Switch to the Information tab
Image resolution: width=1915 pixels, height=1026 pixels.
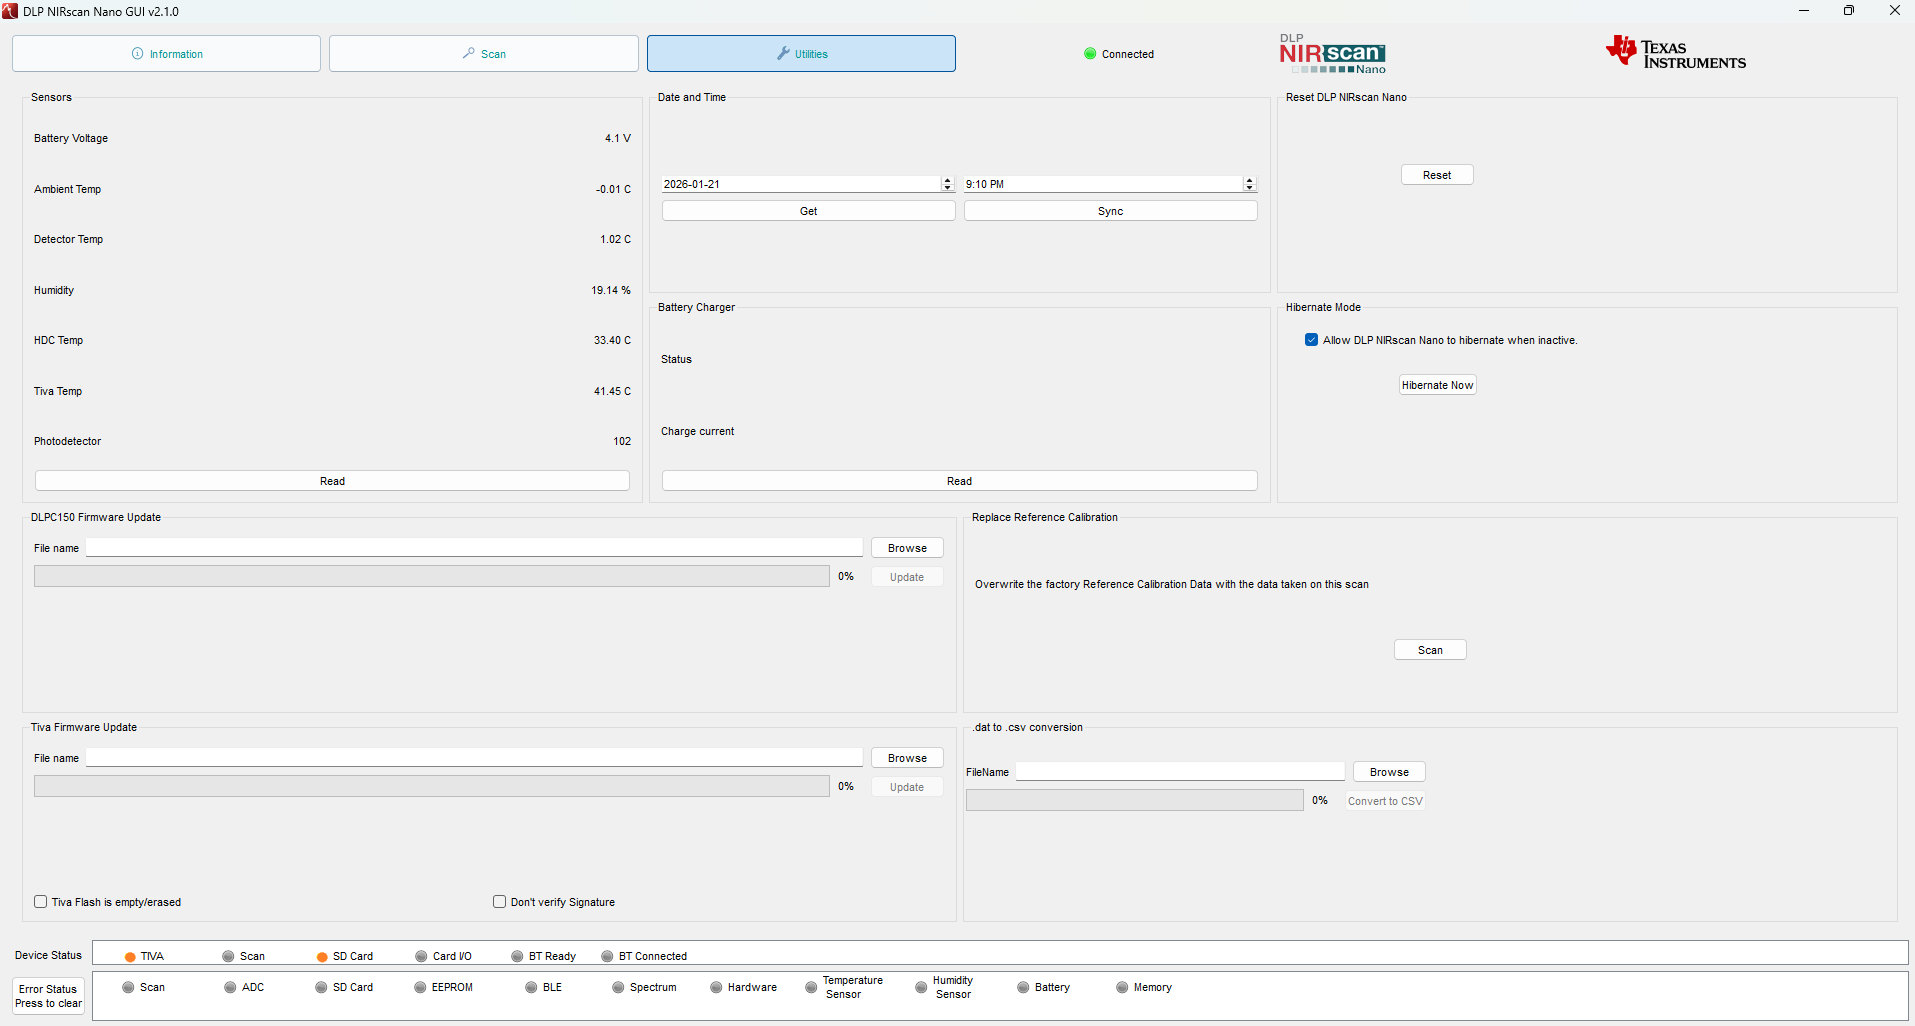[x=167, y=54]
